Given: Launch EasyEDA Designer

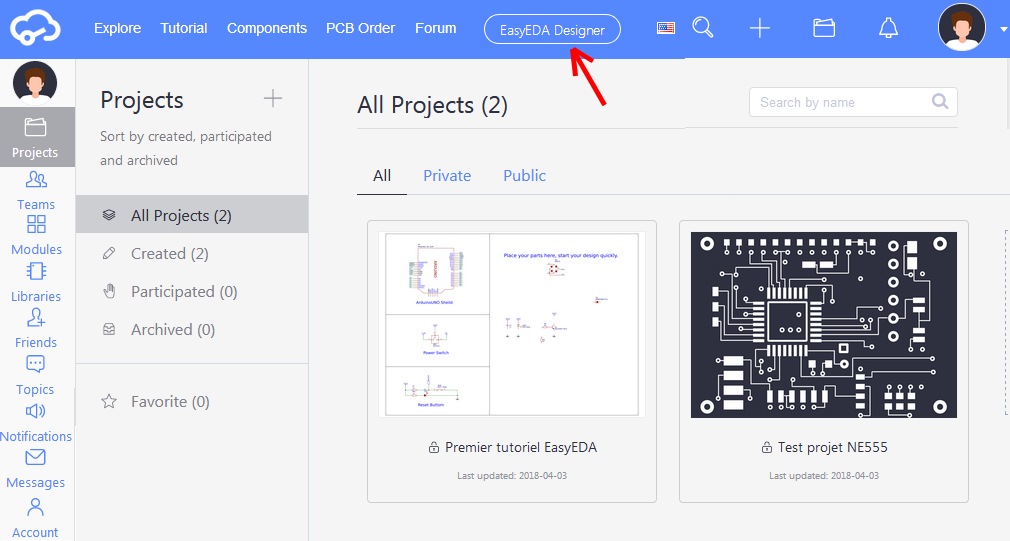Looking at the screenshot, I should pos(552,30).
